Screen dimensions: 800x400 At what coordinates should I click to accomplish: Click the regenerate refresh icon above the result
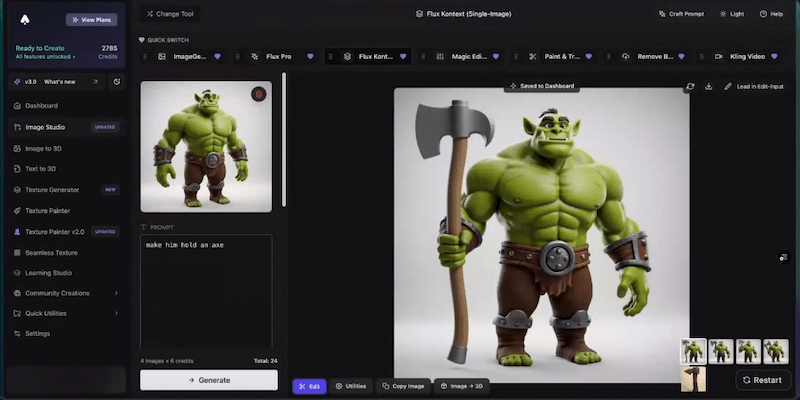[x=690, y=86]
